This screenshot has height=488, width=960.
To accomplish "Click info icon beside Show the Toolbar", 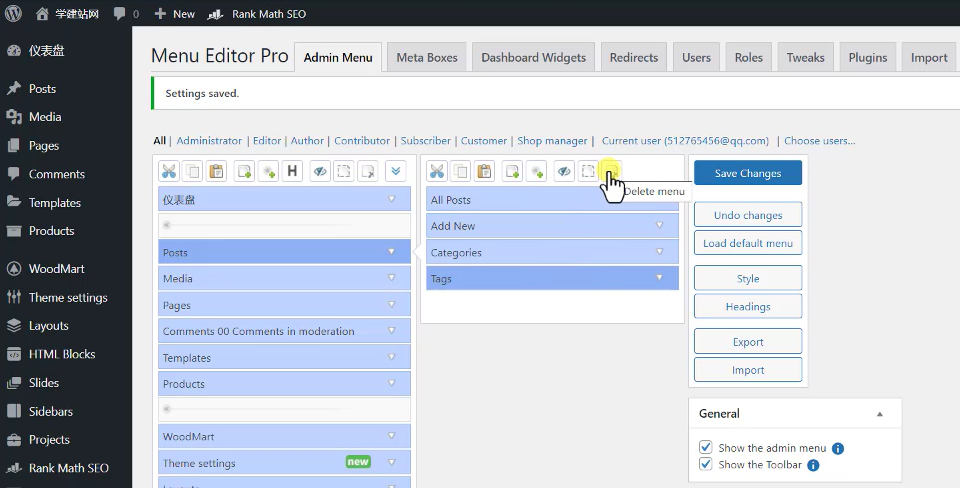I will click(x=813, y=465).
